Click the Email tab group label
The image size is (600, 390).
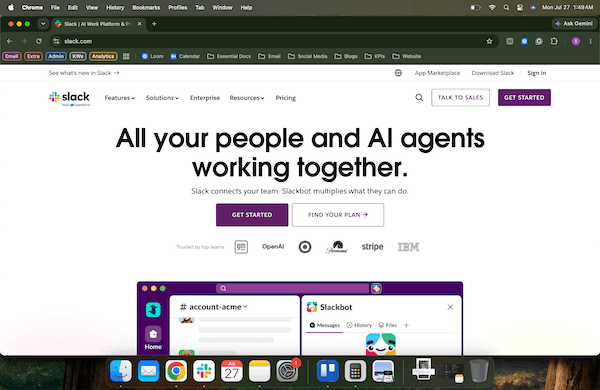pyautogui.click(x=12, y=56)
